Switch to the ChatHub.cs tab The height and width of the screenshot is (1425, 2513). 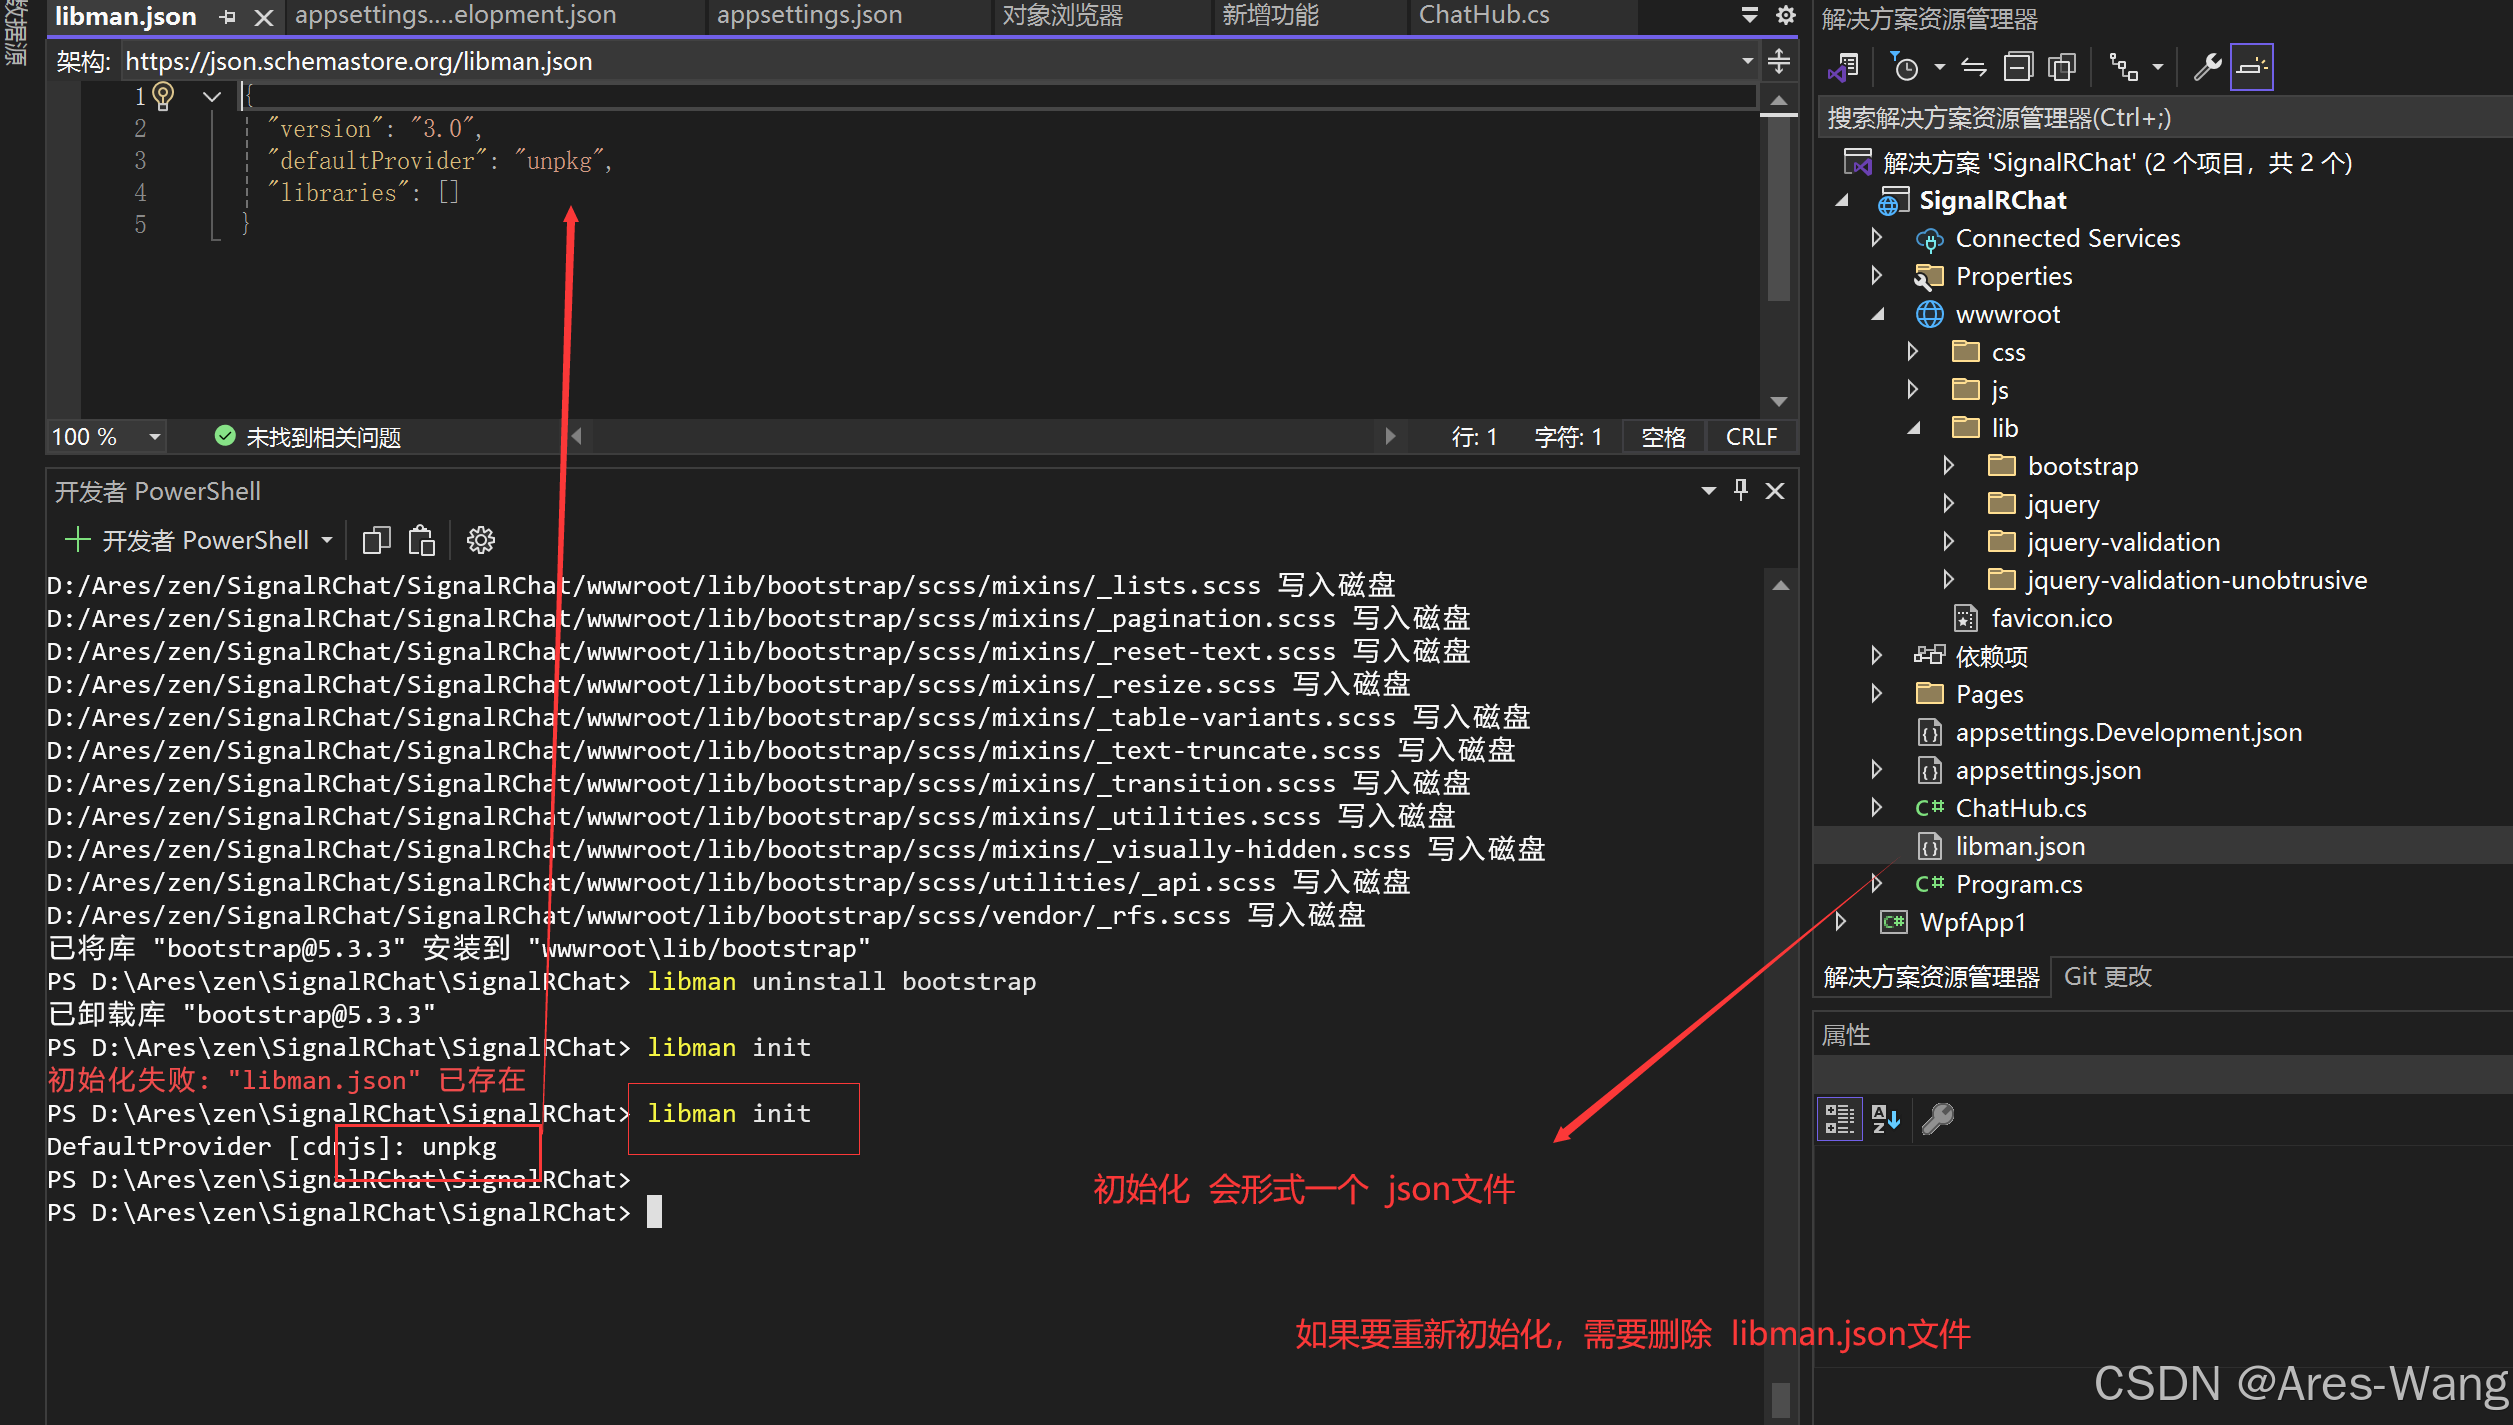pos(1483,15)
